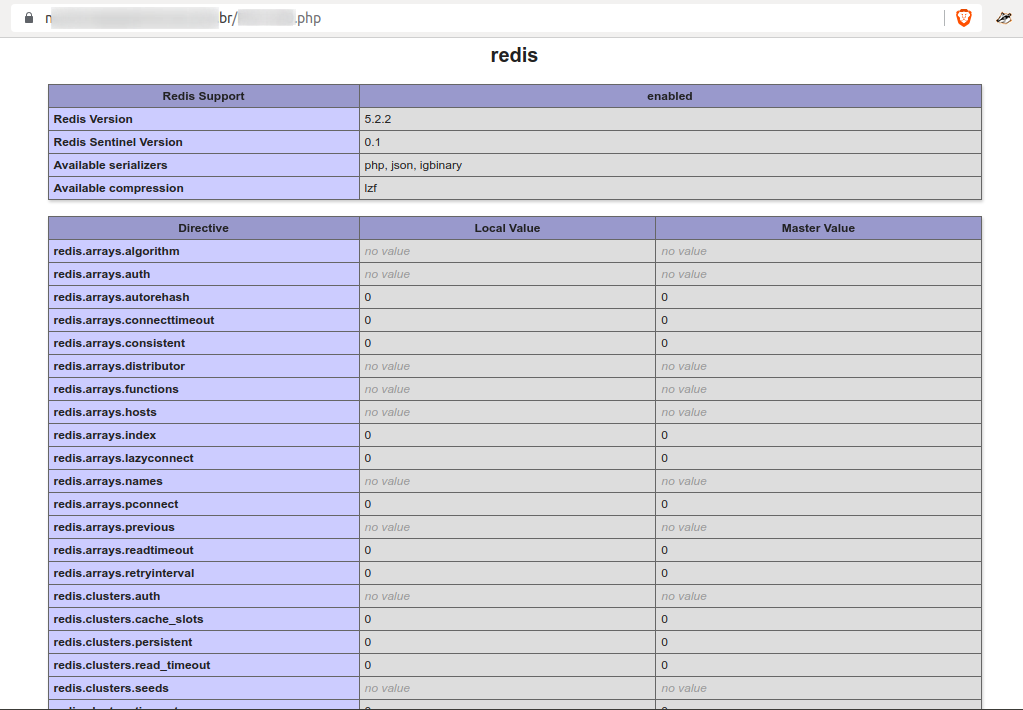This screenshot has width=1023, height=710.
Task: Click master value 0 of redis.arrays.pconnect
Action: [664, 504]
